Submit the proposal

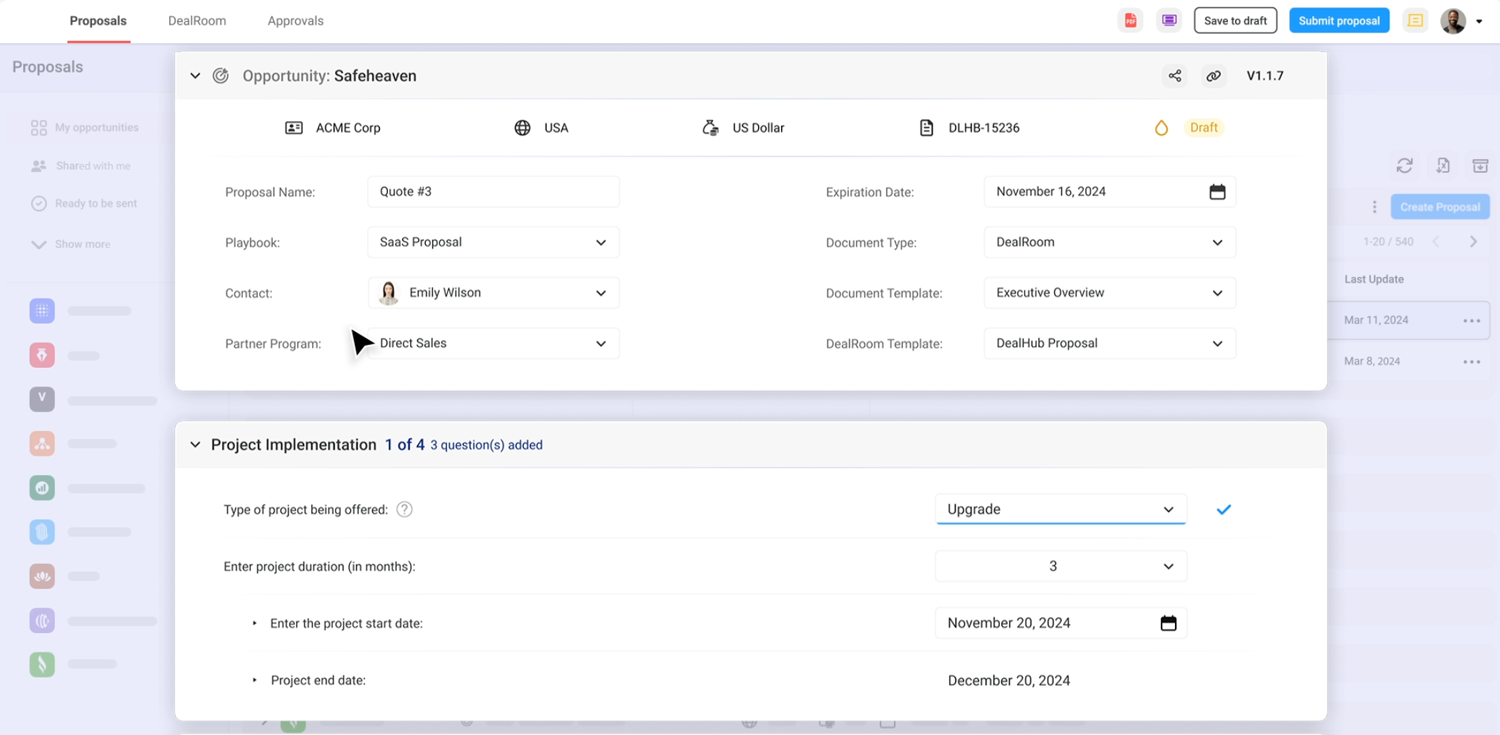pos(1339,19)
